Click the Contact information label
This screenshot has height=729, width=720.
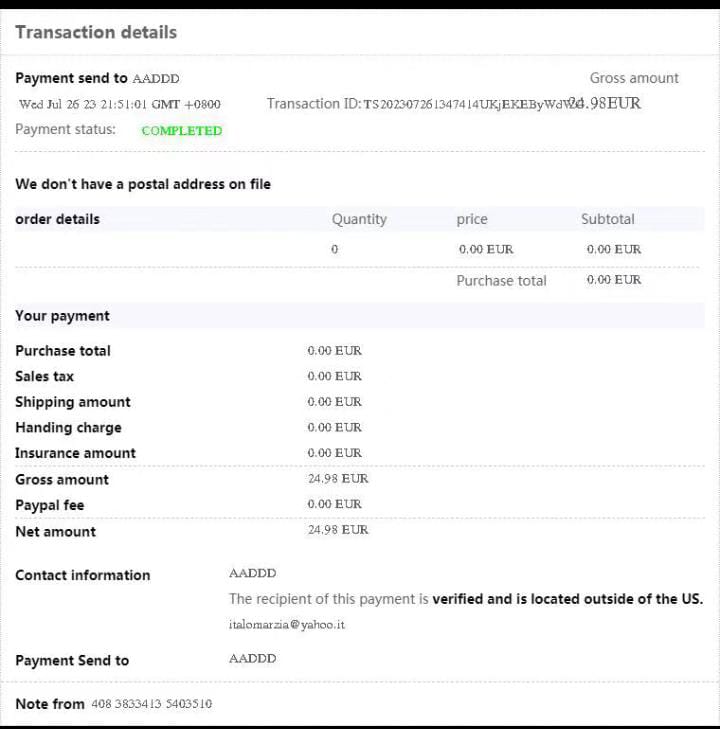82,575
